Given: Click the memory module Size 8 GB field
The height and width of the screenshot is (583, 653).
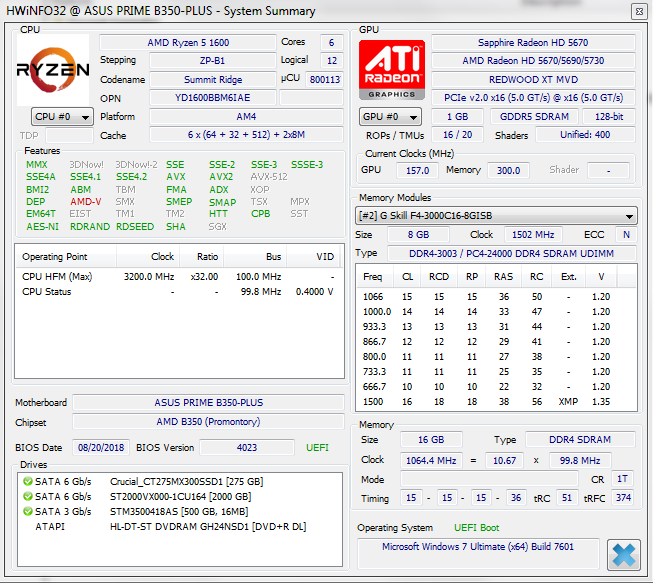Looking at the screenshot, I should (x=418, y=234).
